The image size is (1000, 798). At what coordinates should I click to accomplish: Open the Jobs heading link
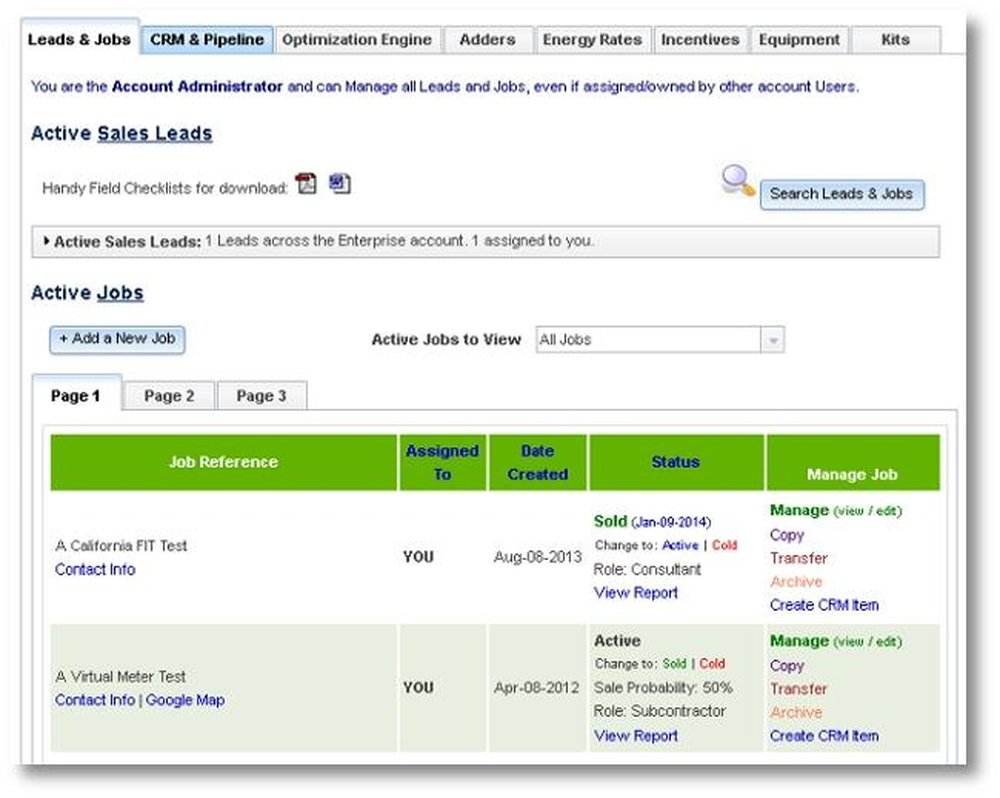tap(120, 293)
